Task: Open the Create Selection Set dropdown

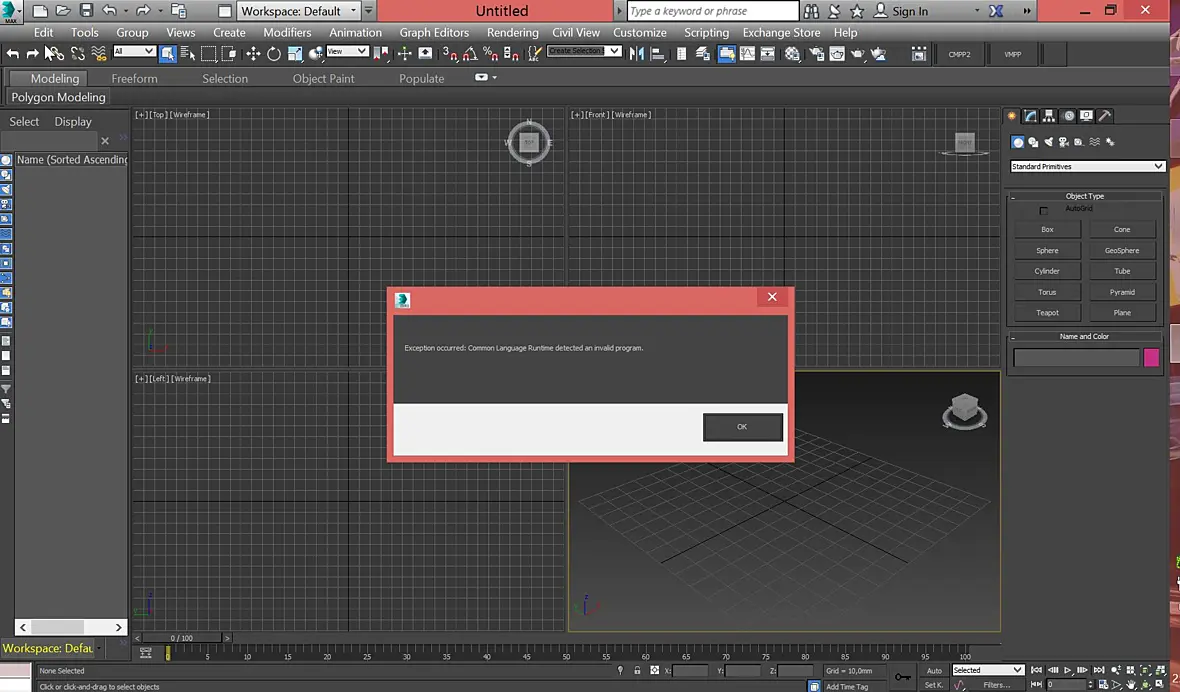Action: click(x=584, y=51)
